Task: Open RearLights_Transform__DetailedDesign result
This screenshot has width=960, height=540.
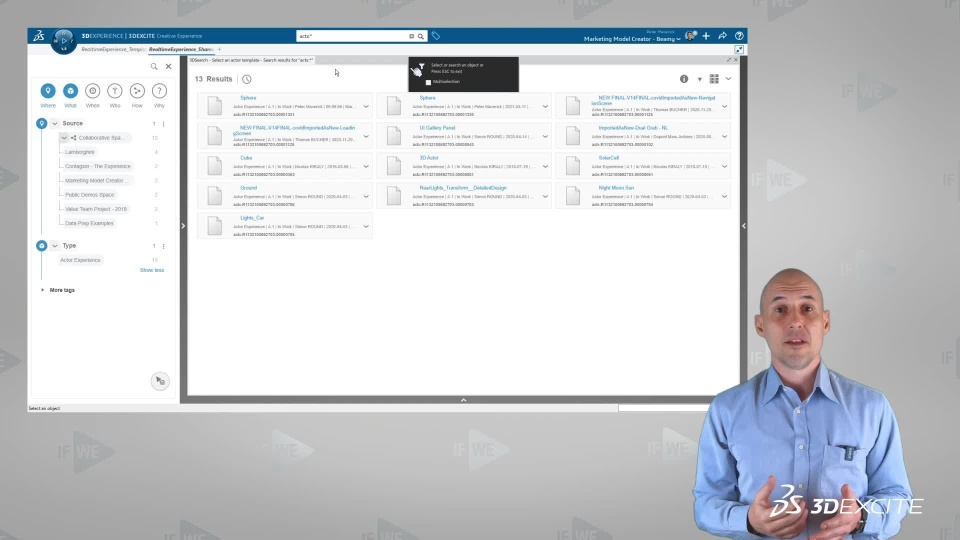Action: [463, 188]
